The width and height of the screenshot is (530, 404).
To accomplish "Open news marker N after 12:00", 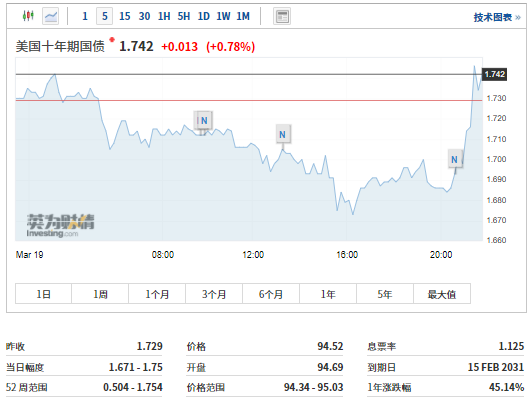I will (x=283, y=135).
